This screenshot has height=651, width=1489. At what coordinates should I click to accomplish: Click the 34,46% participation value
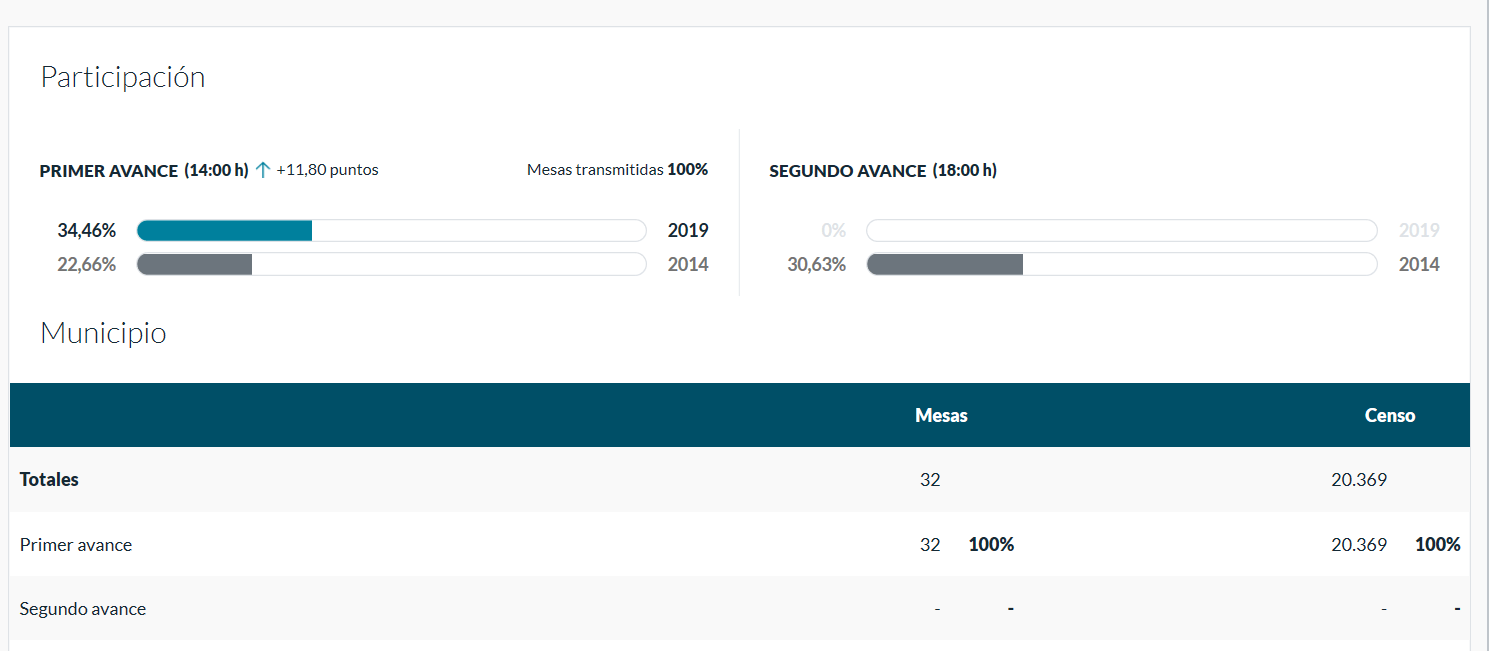(x=87, y=231)
